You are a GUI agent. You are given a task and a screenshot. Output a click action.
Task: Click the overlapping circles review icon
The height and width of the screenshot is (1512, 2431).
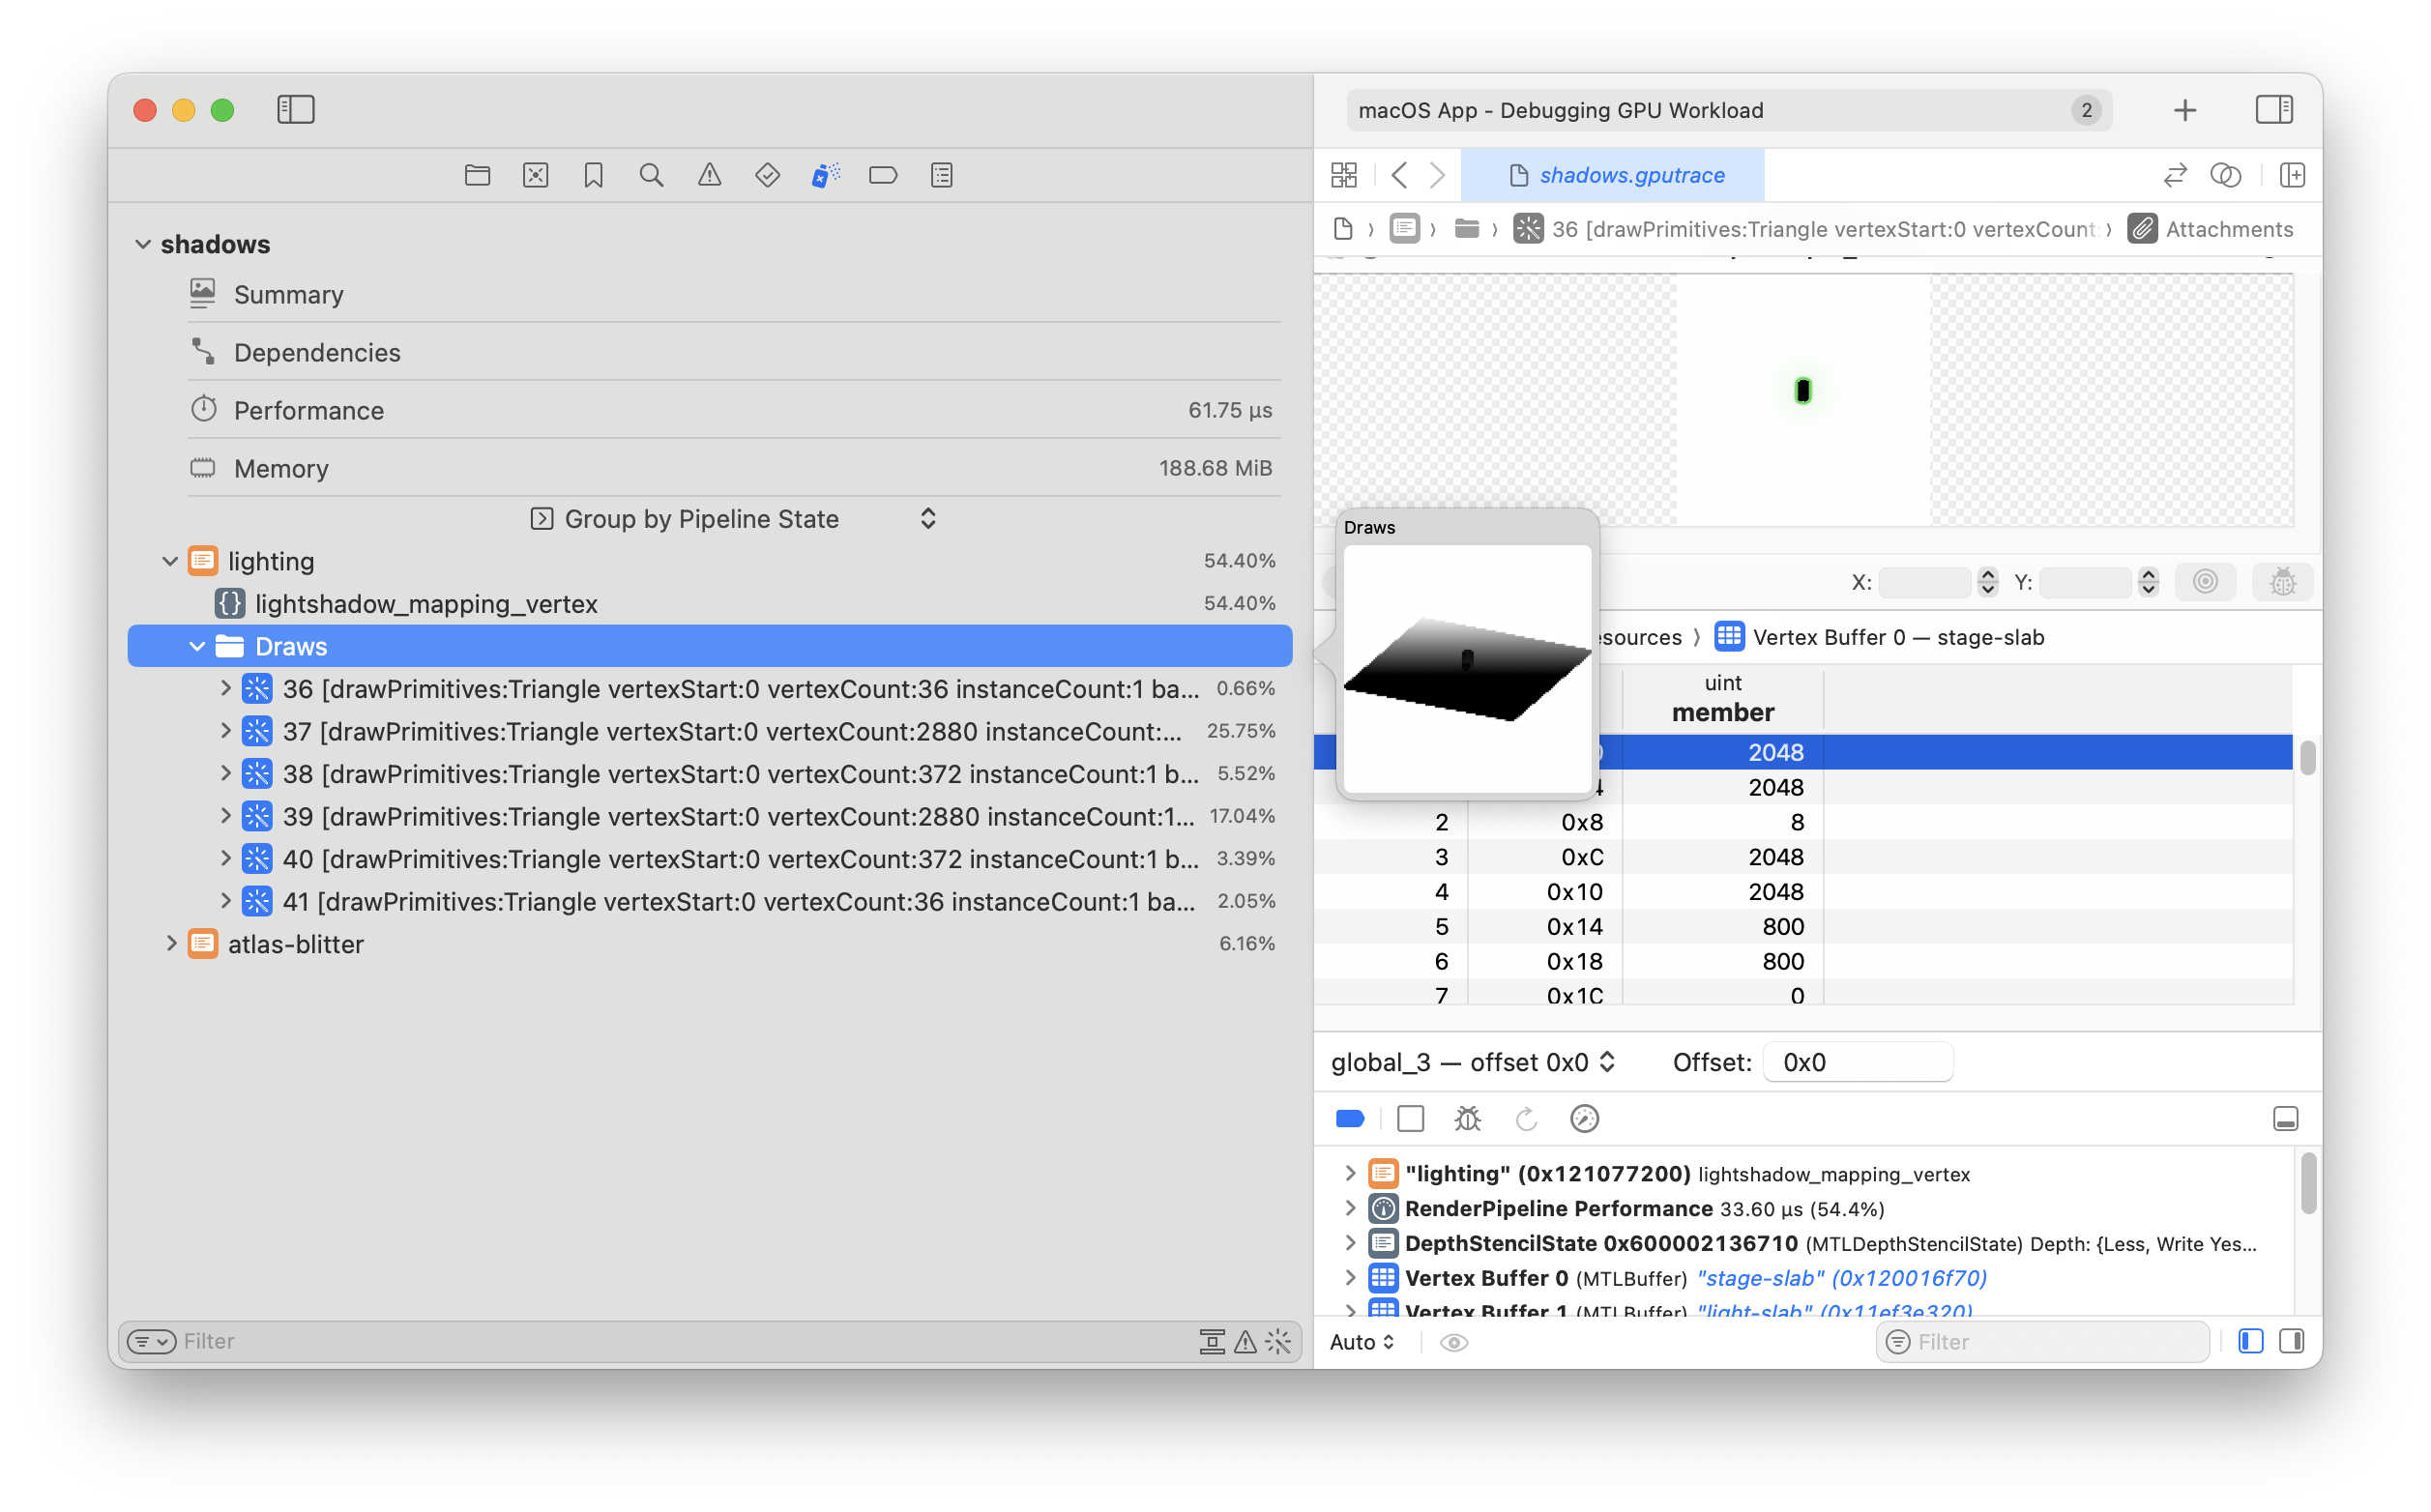click(x=2226, y=176)
